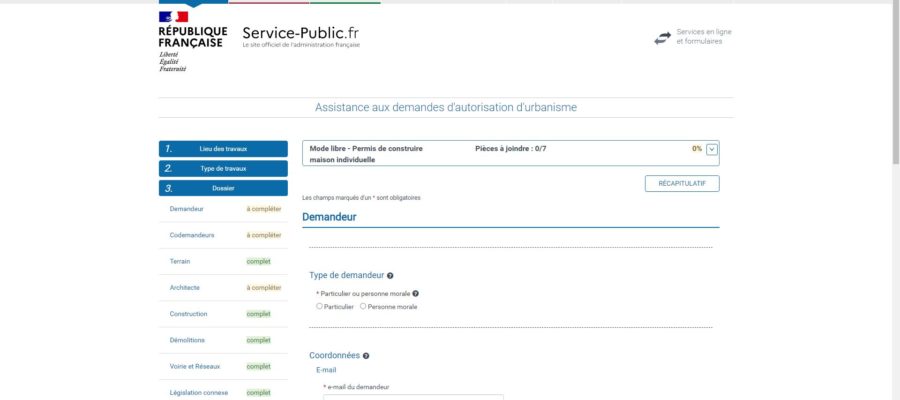The width and height of the screenshot is (900, 400).
Task: Select step 1 Lieu des travaux
Action: click(223, 149)
